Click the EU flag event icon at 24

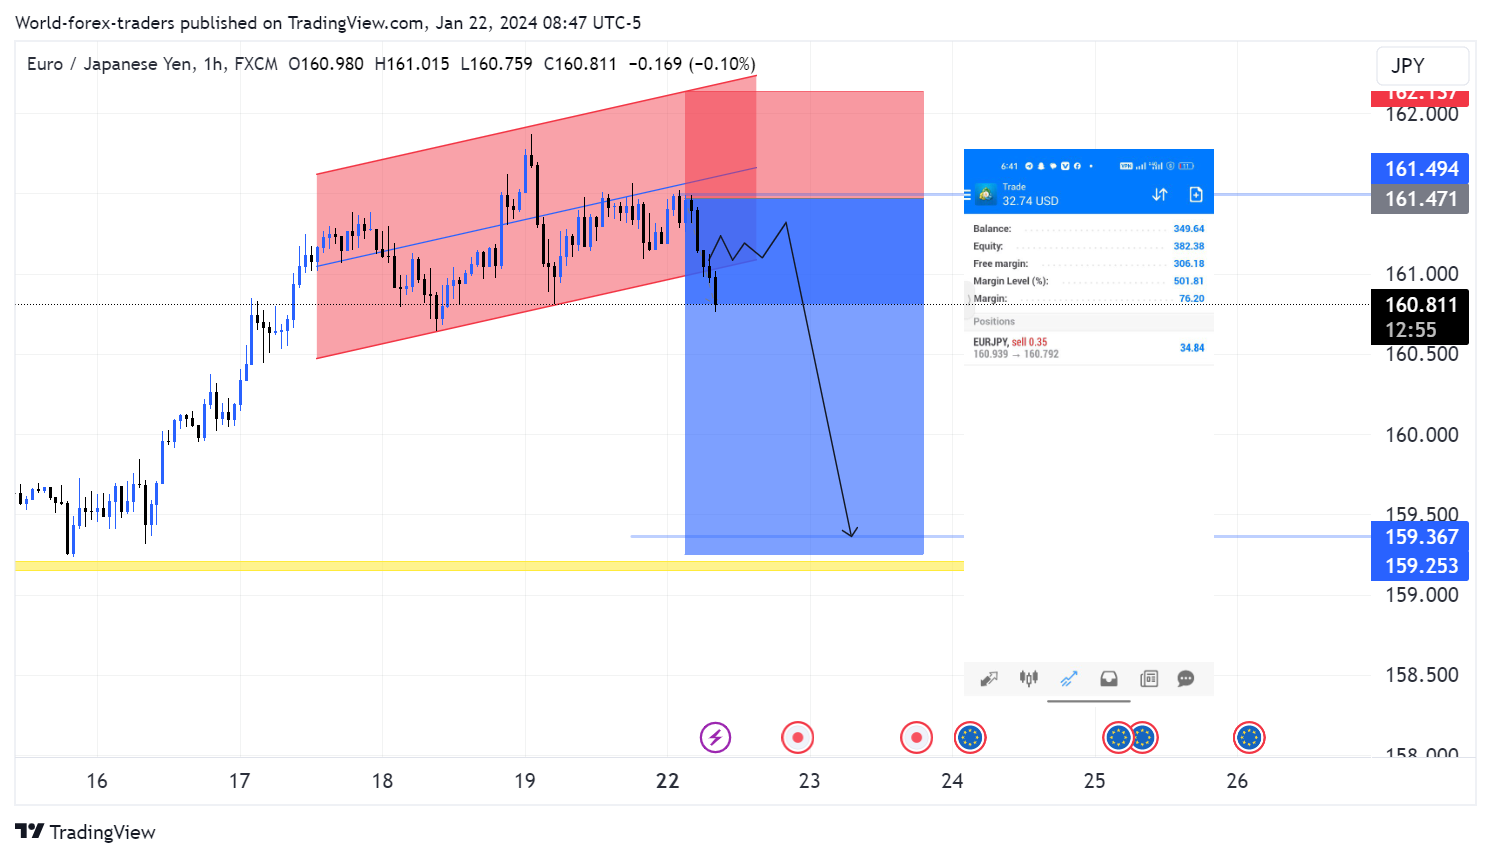point(970,738)
